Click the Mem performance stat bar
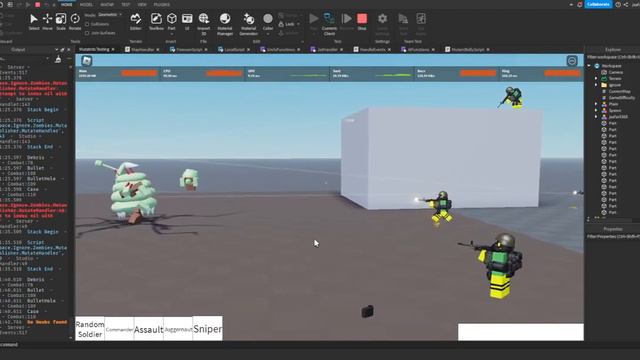The image size is (640, 360). click(x=118, y=73)
